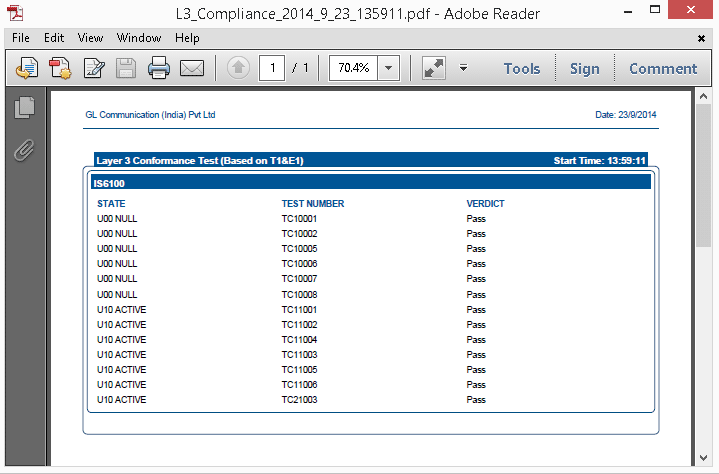
Task: Click the vertical scrollbar down arrow
Action: [703, 457]
